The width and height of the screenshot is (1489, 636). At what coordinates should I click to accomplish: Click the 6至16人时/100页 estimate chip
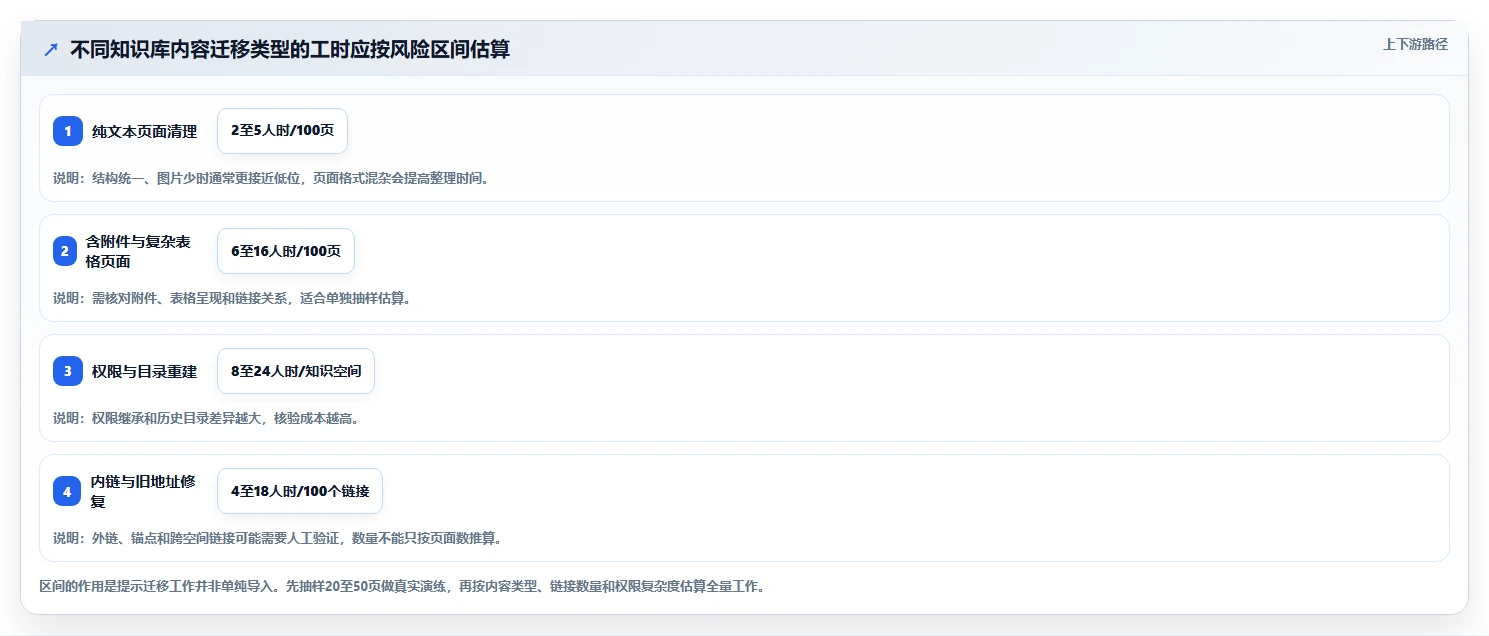tap(286, 251)
